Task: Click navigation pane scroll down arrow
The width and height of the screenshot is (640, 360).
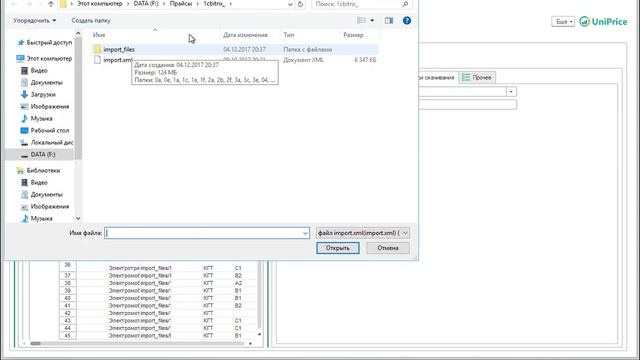Action: pos(78,218)
